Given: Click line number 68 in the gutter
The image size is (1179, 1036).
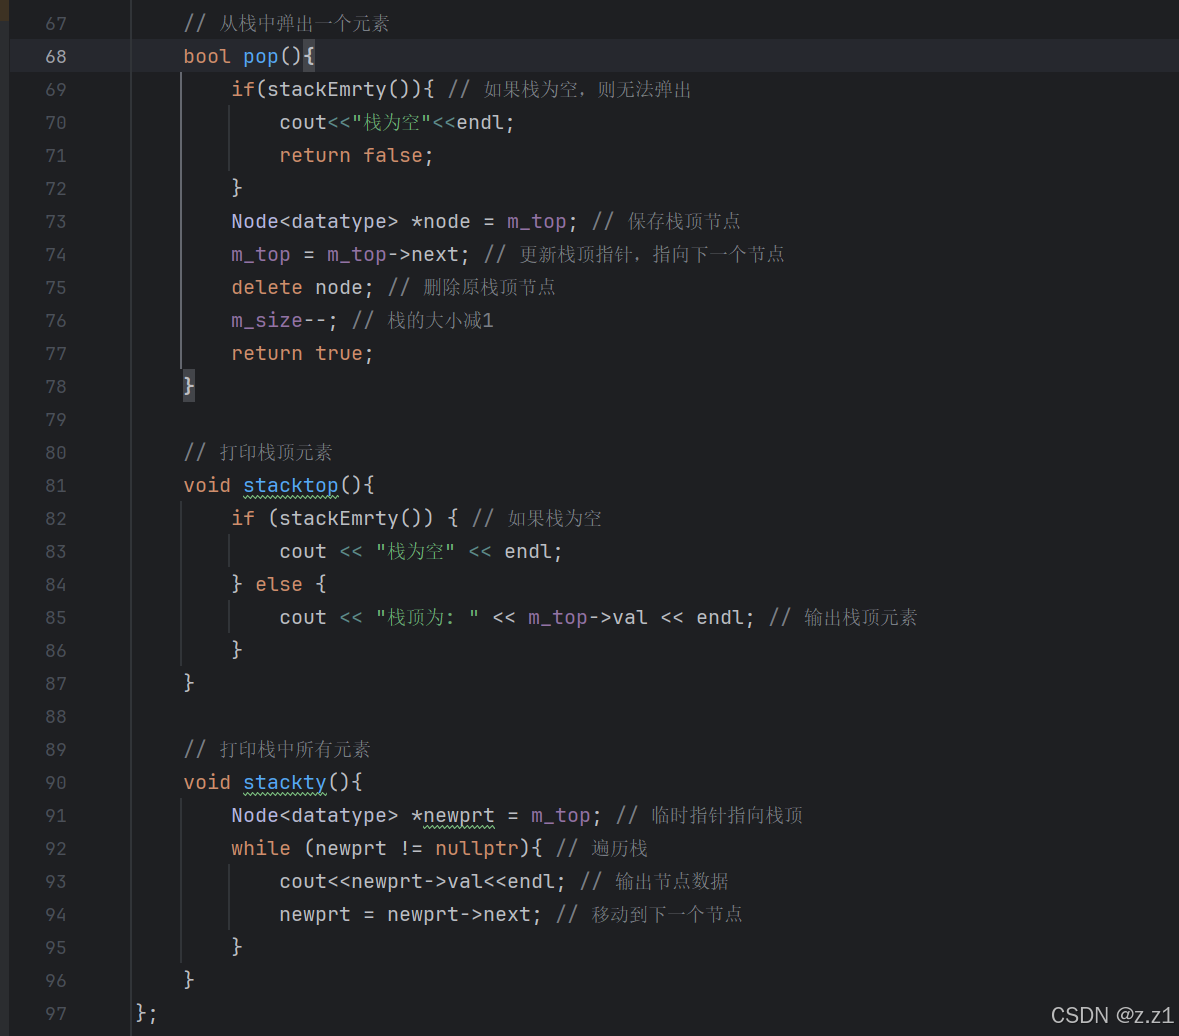Looking at the screenshot, I should coord(56,56).
